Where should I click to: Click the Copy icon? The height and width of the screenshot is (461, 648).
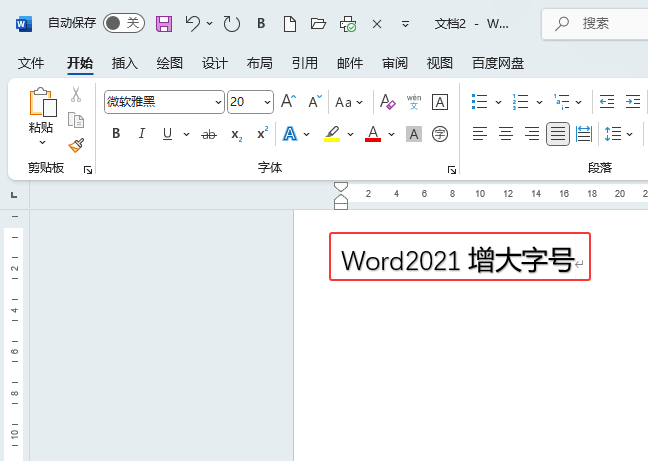point(76,120)
